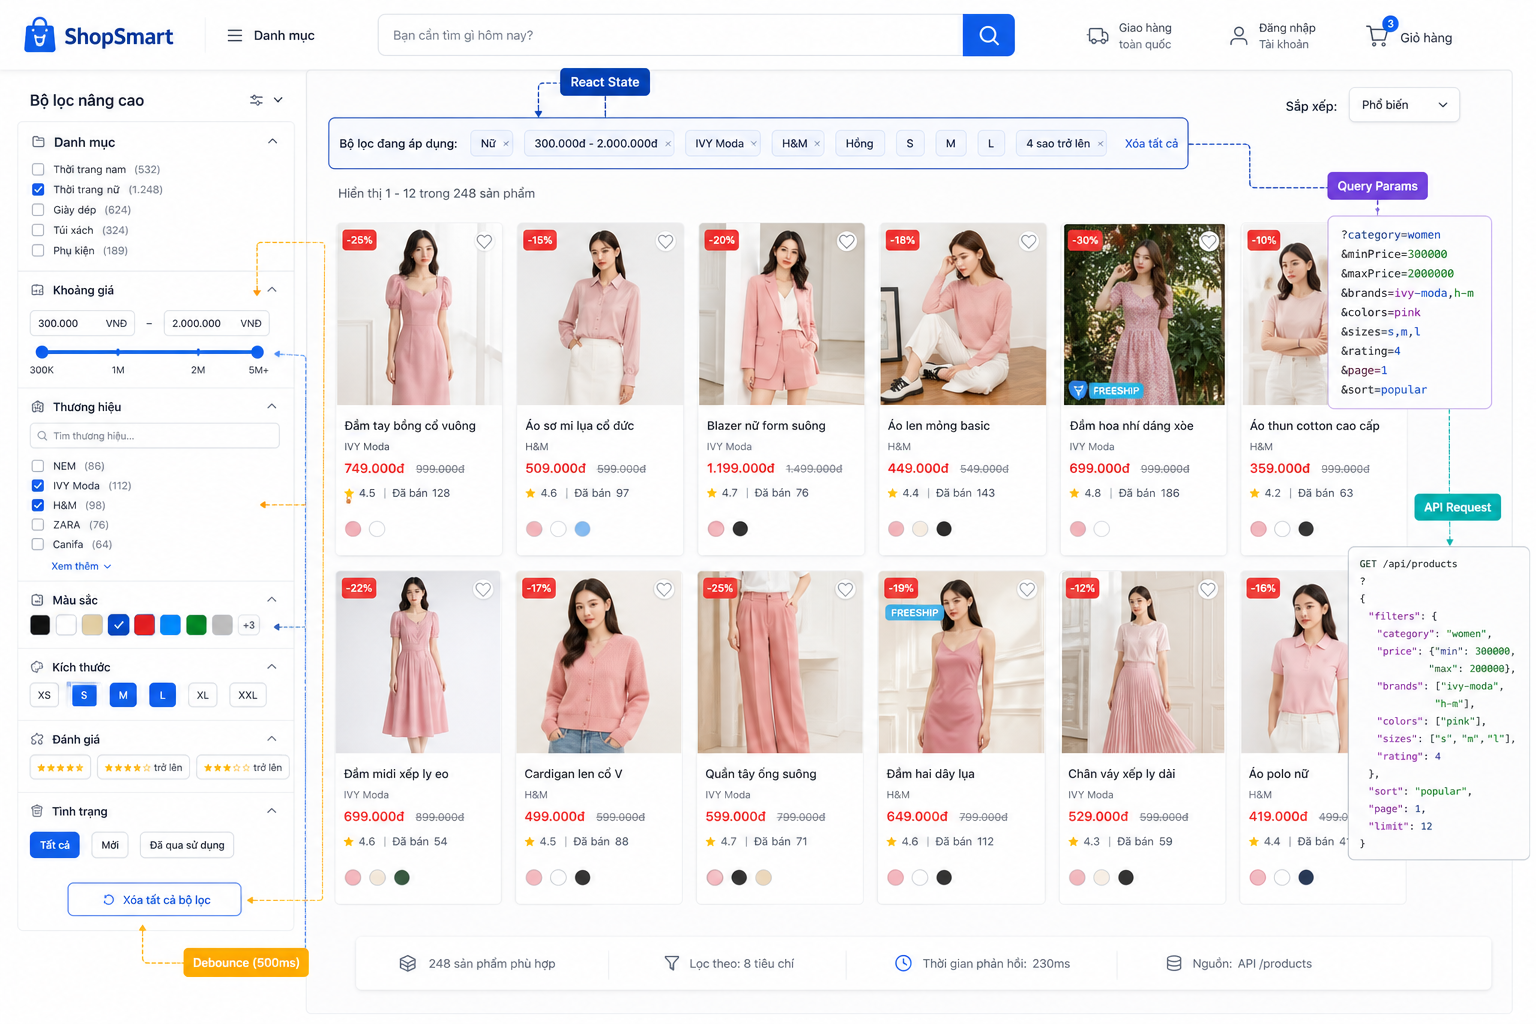This screenshot has height=1024, width=1536.
Task: Click the ShopSmart bag logo
Action: [x=39, y=35]
